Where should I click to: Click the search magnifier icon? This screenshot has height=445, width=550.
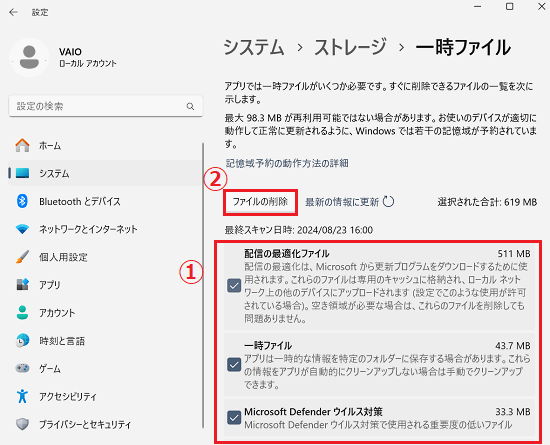pyautogui.click(x=190, y=106)
